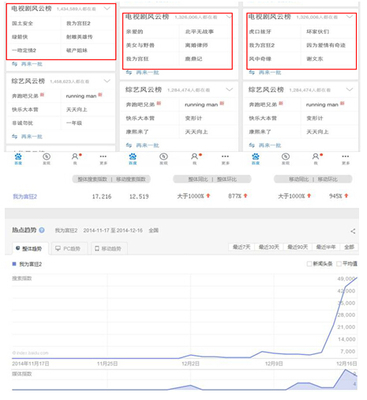This screenshot has width=367, height=400.
Task: Collapse 综艺风云榜 in the right phone screen
Action: click(x=349, y=90)
